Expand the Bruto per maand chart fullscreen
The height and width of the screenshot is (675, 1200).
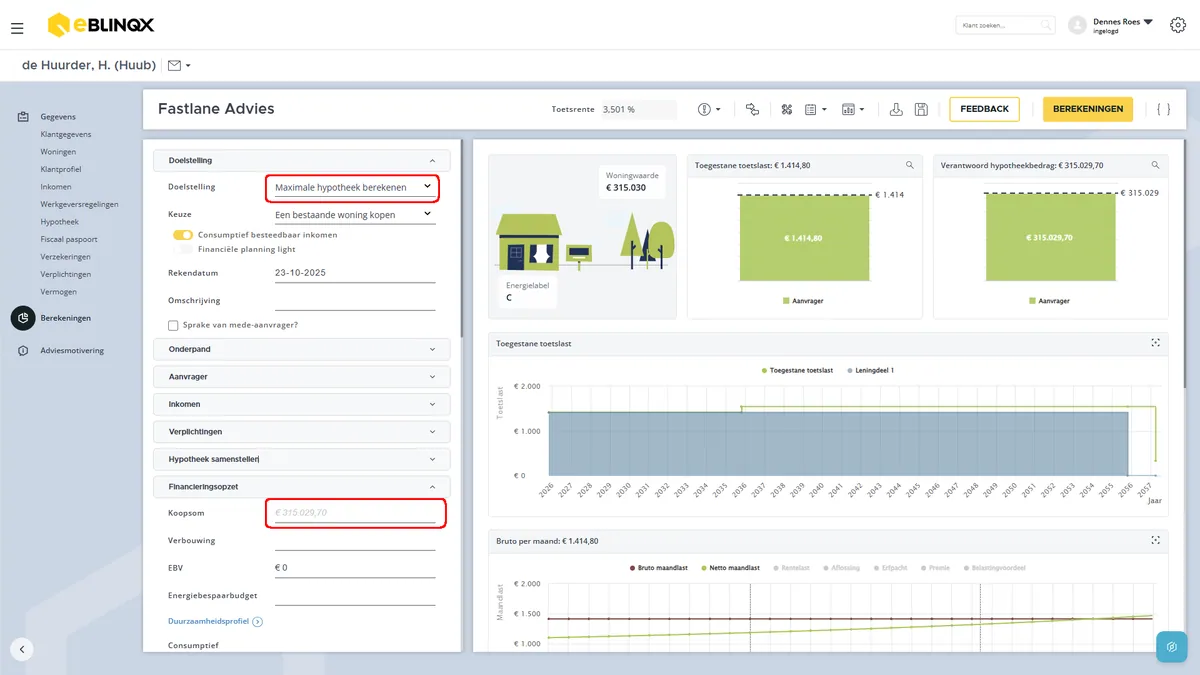1156,541
